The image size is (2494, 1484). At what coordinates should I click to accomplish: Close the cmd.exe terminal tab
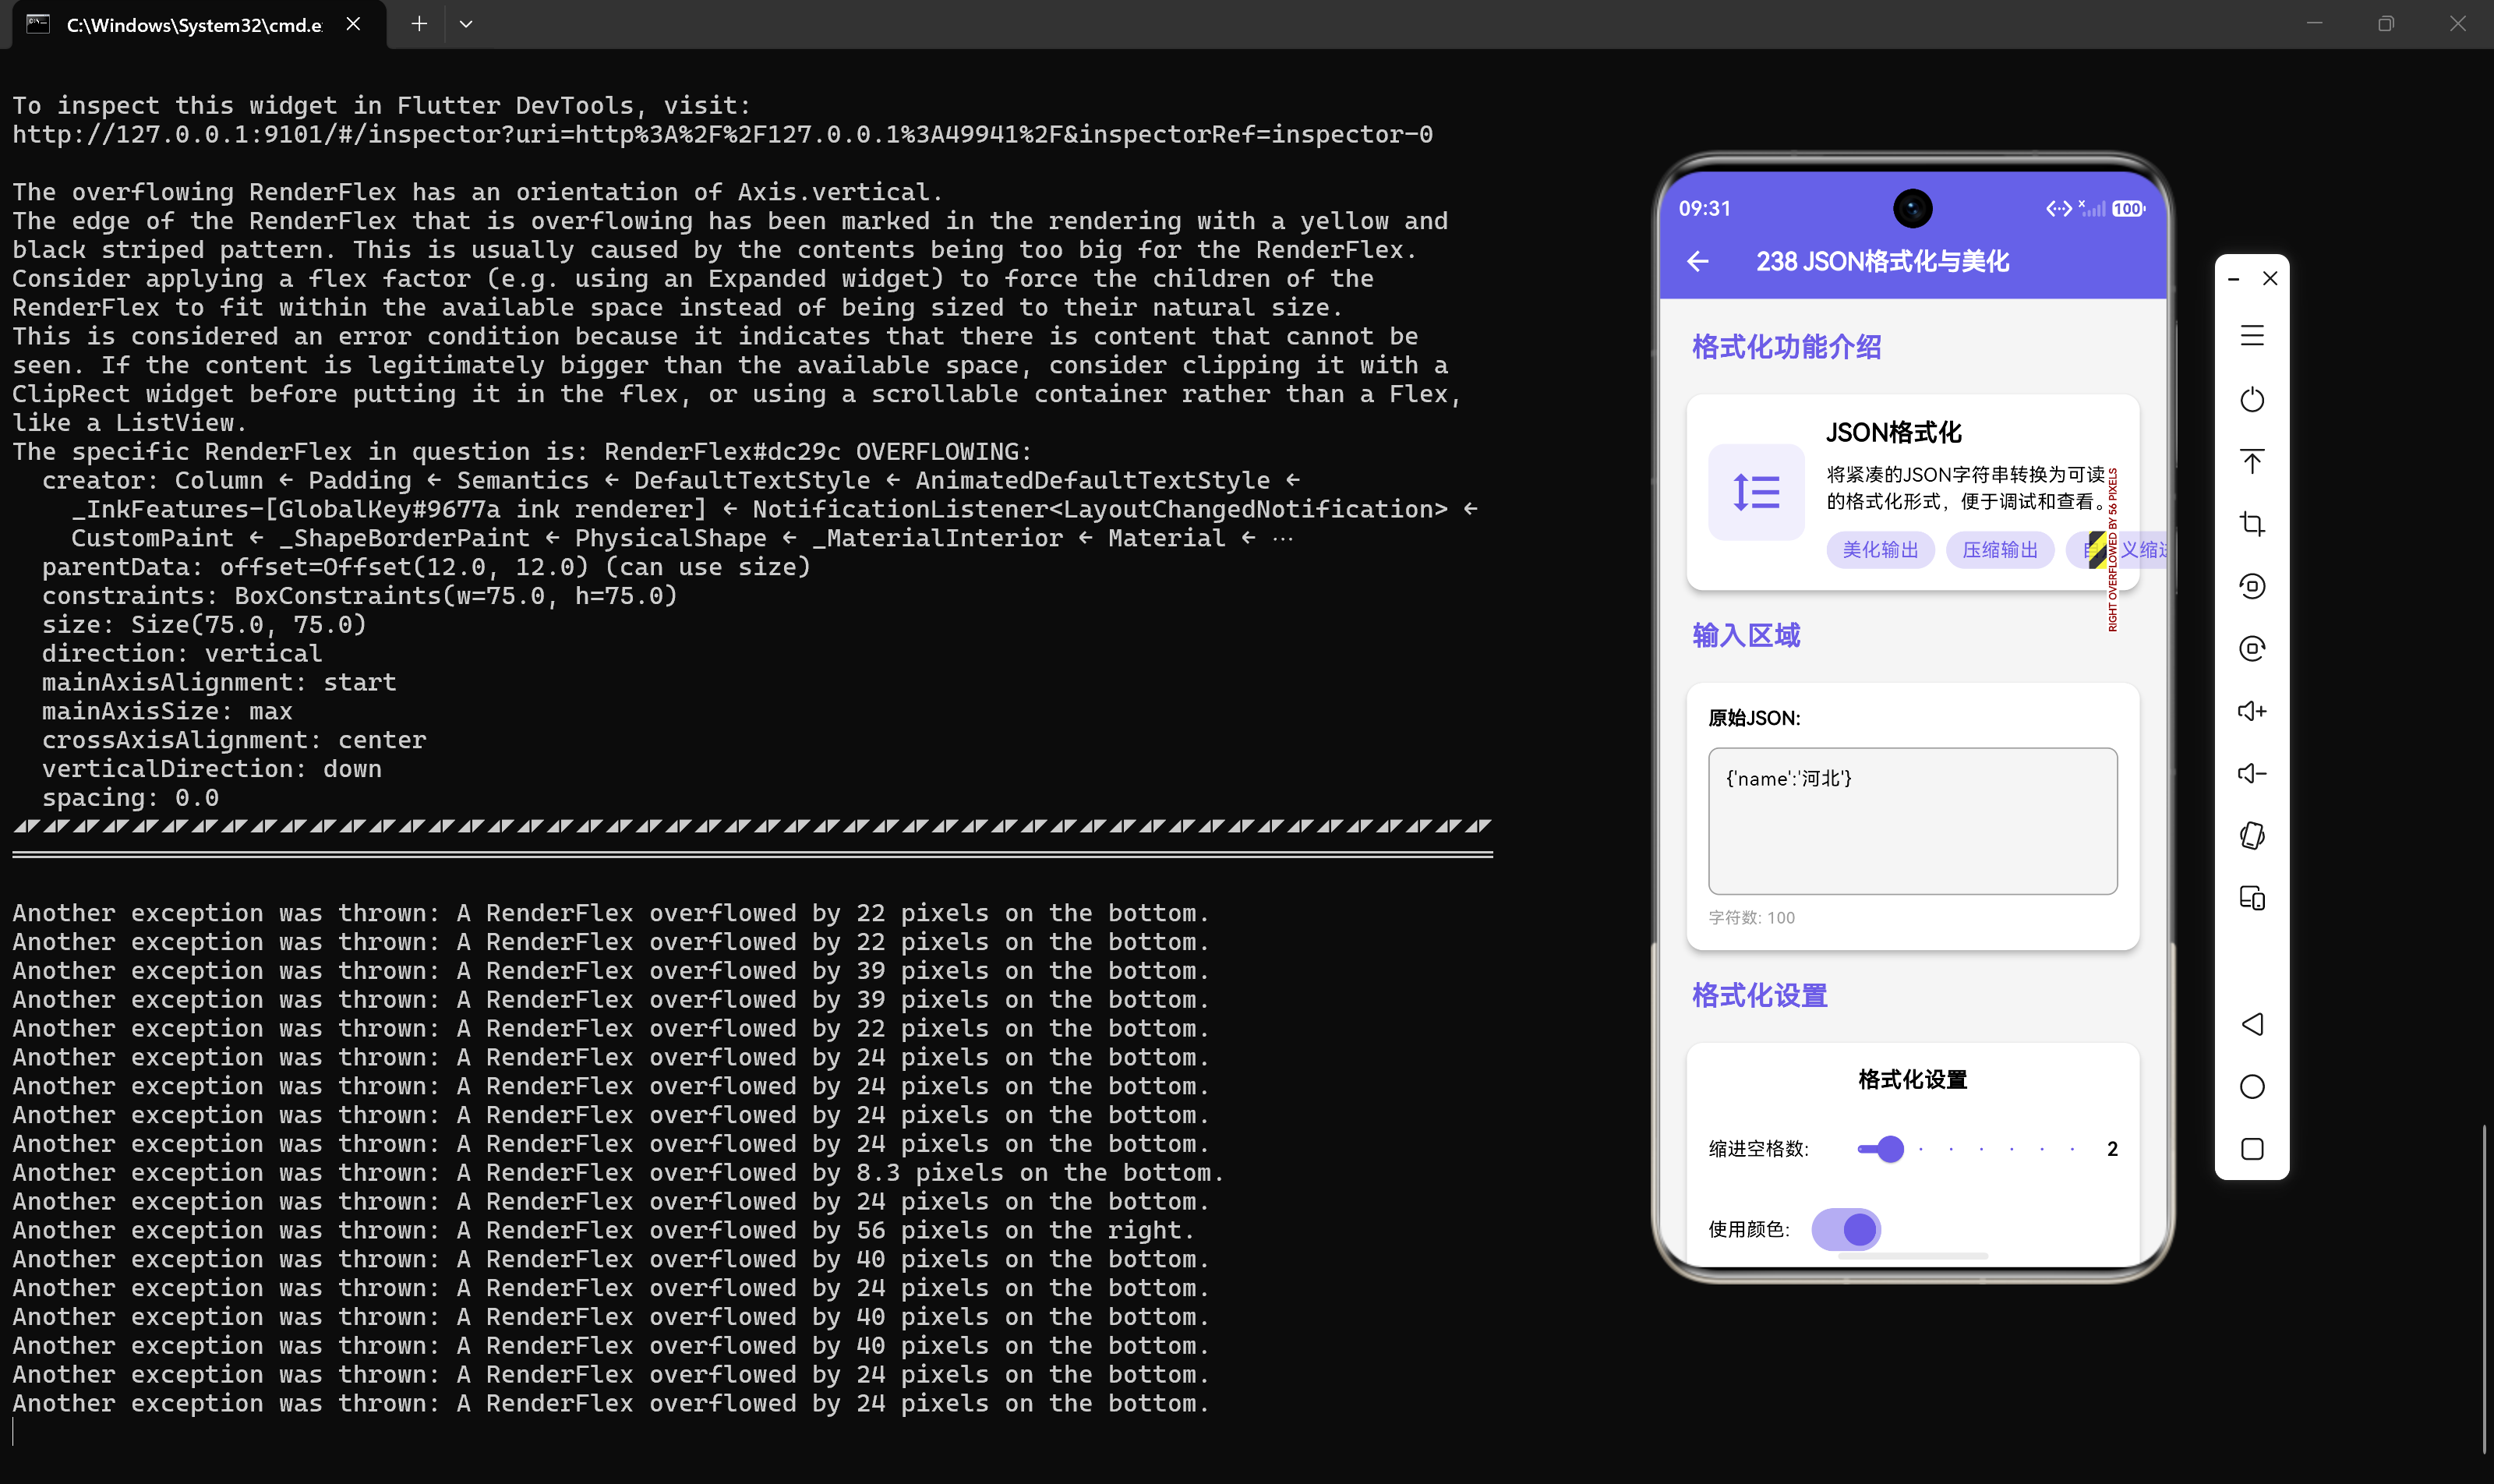353,24
